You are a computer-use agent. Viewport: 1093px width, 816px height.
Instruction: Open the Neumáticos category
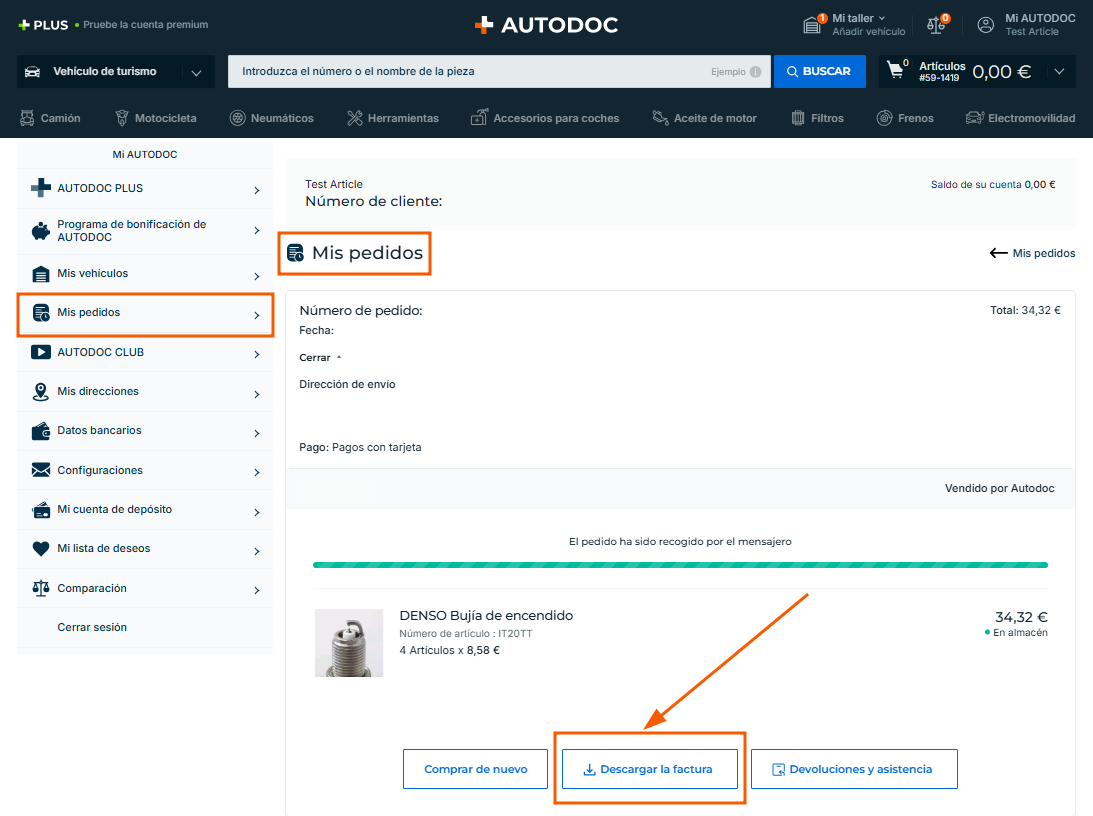click(271, 118)
